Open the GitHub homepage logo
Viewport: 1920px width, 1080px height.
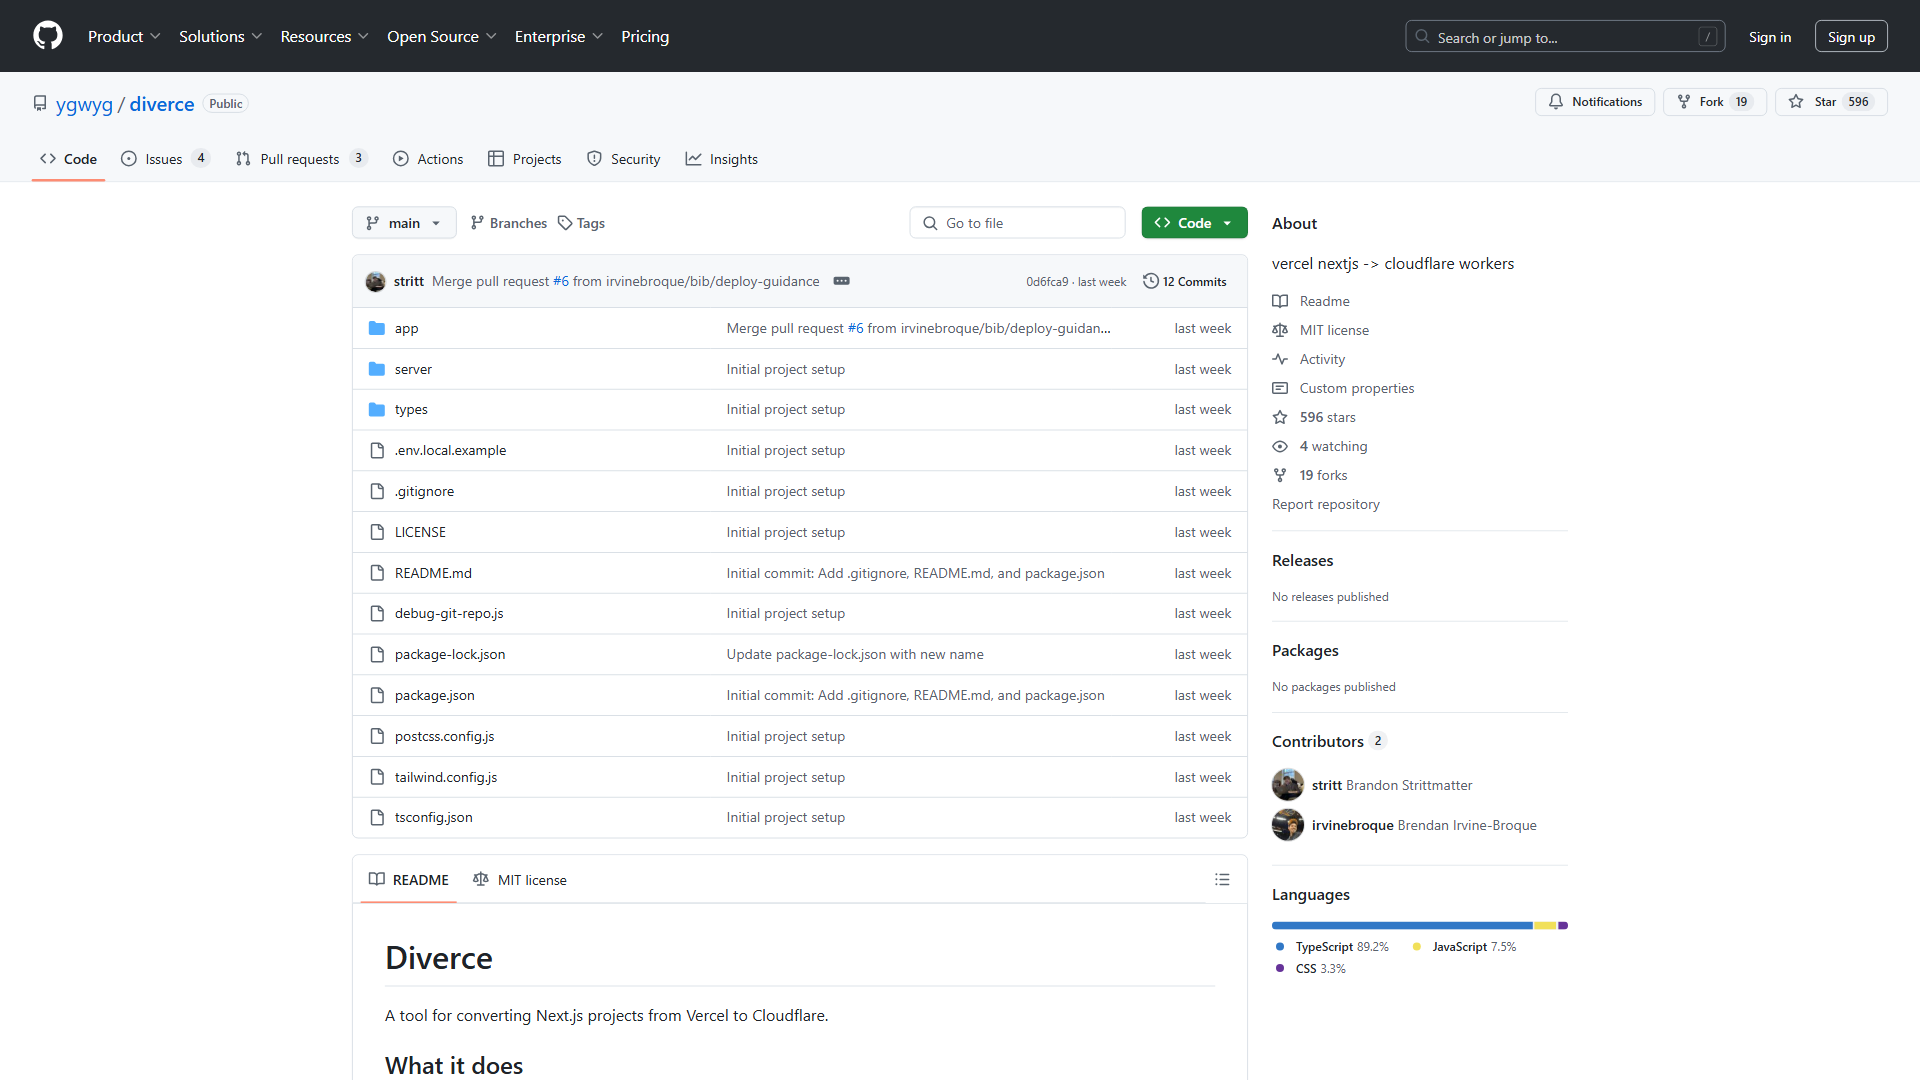pos(48,36)
